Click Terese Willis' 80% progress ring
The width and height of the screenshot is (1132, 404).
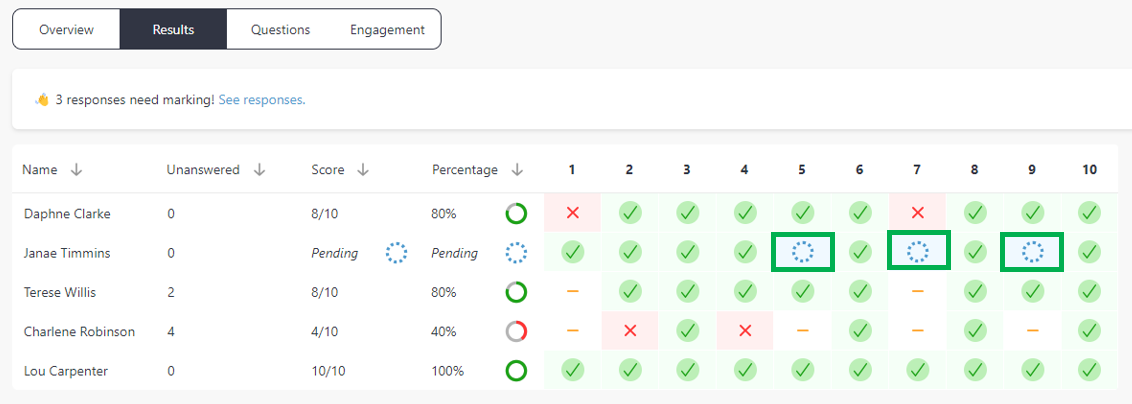click(x=515, y=292)
